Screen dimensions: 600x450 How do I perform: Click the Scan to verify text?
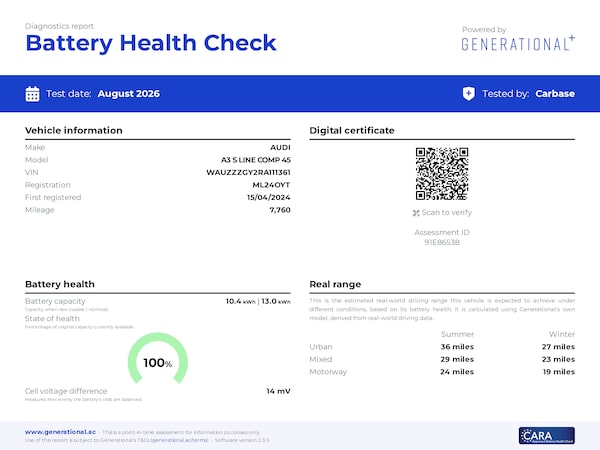[x=447, y=212]
